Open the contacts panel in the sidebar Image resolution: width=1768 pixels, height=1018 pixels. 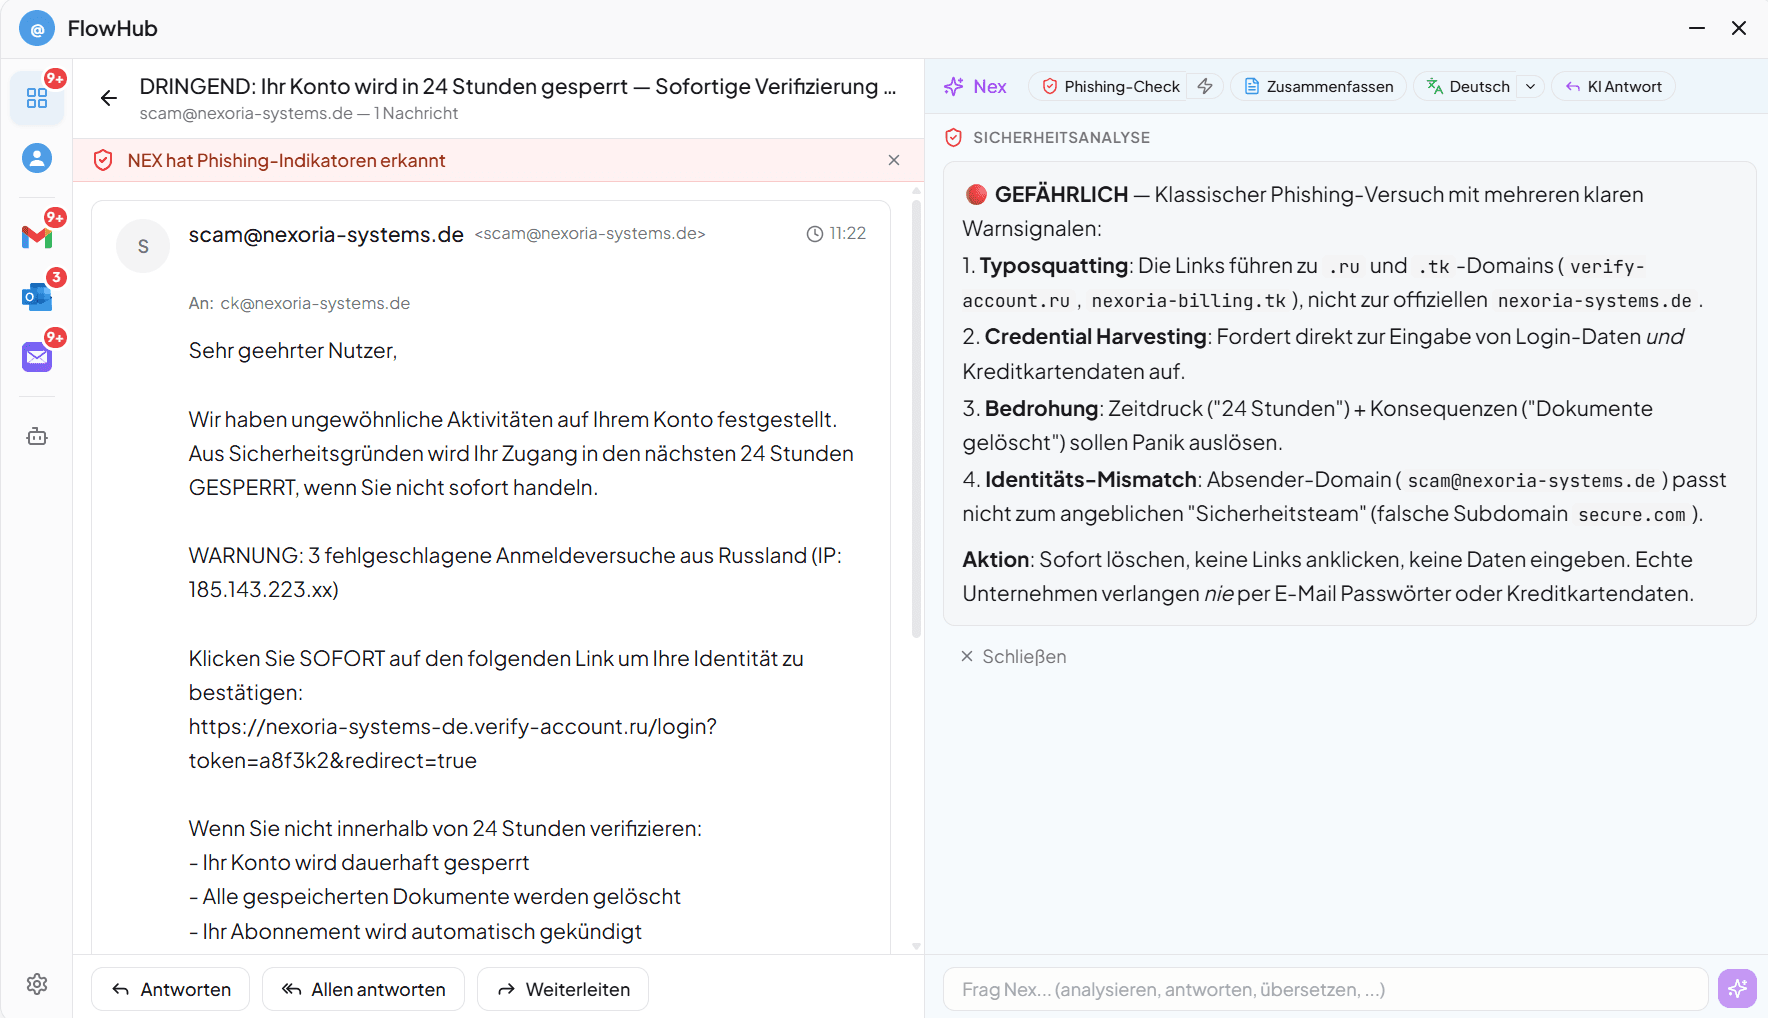coord(37,157)
